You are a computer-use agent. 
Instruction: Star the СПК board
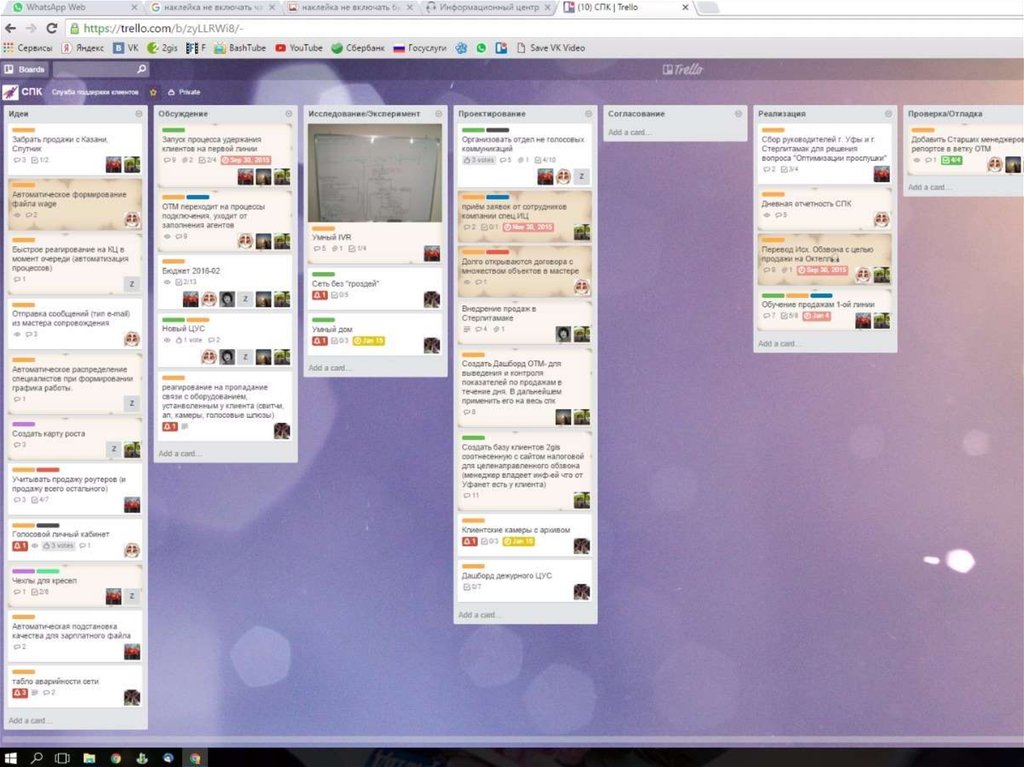pyautogui.click(x=153, y=92)
